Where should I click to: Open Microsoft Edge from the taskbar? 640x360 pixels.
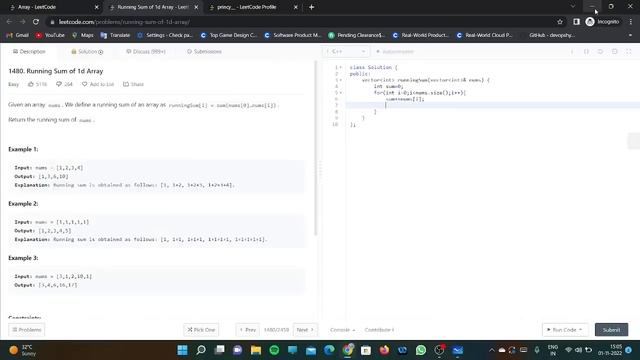coord(329,350)
